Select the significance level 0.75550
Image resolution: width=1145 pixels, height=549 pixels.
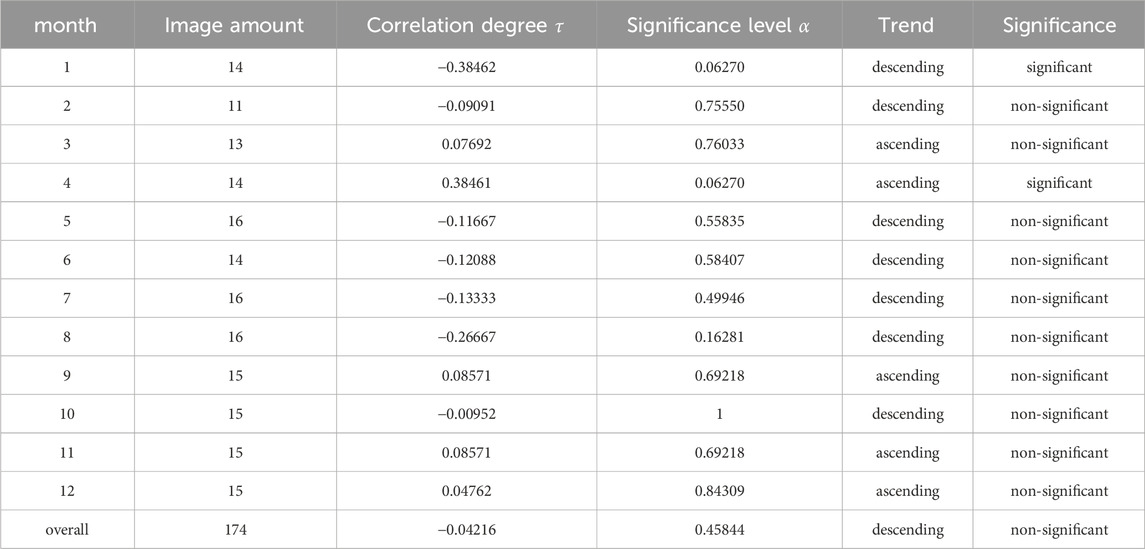tap(719, 106)
